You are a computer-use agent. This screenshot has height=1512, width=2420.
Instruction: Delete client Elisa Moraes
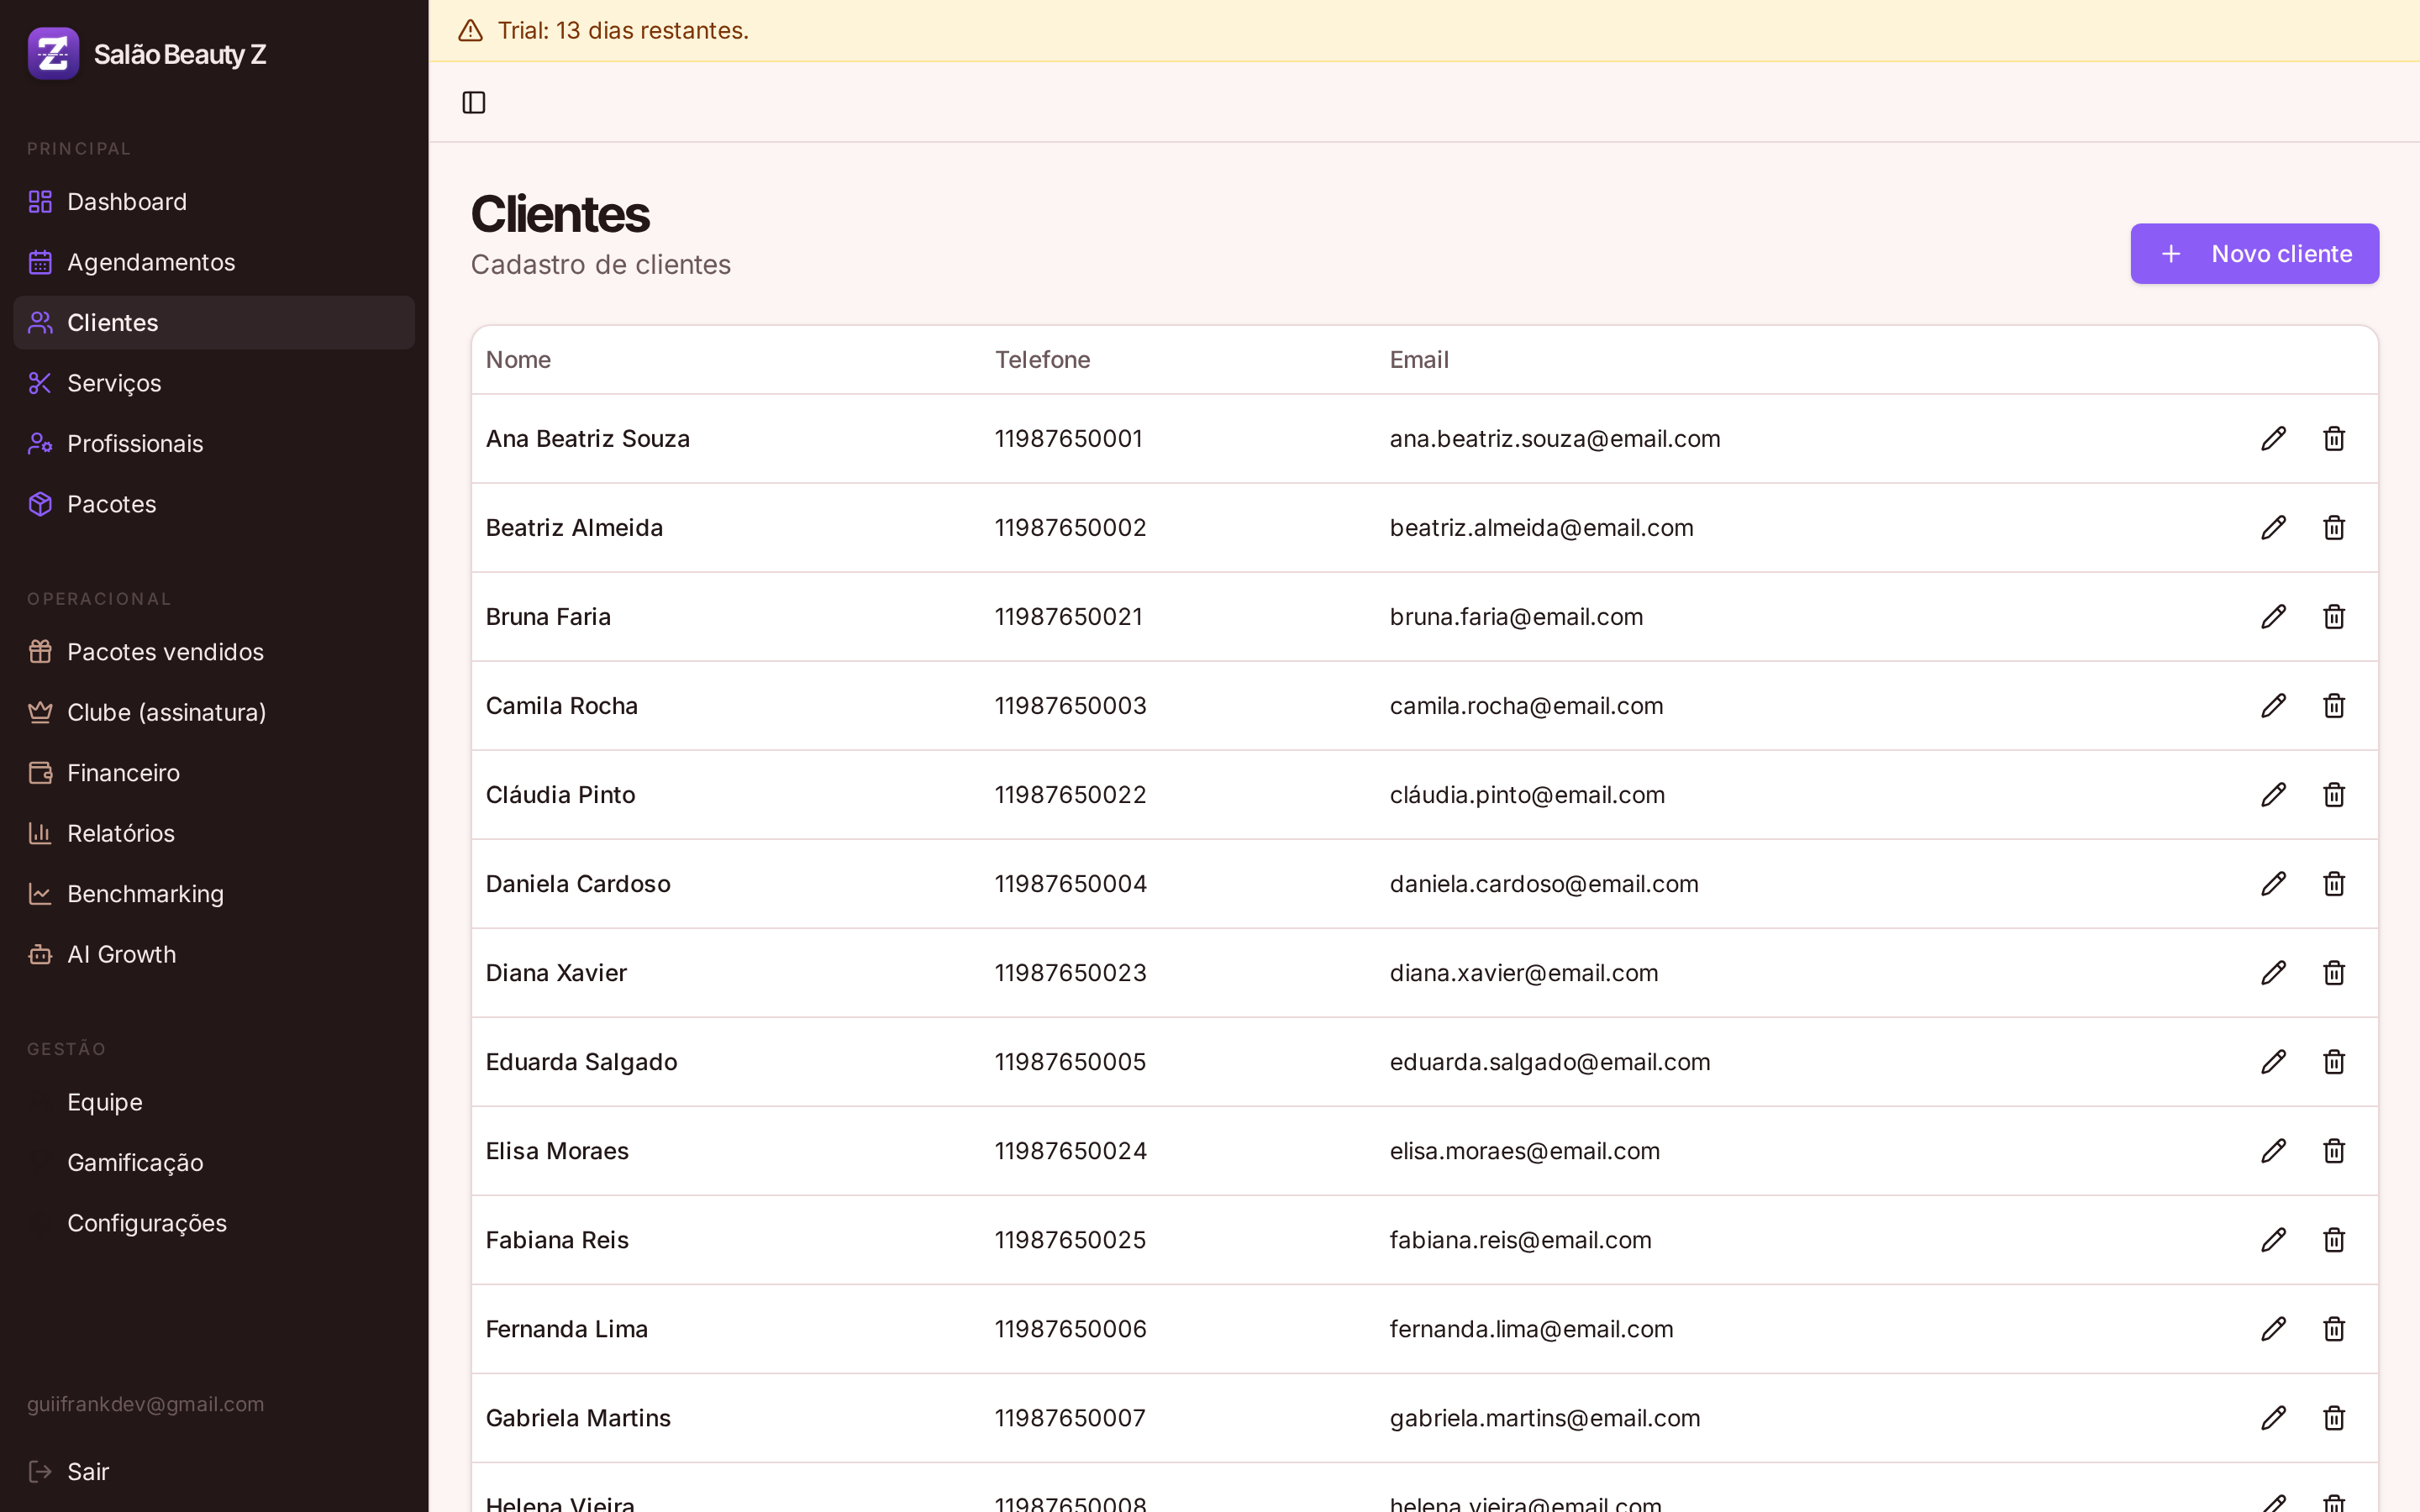coord(2334,1150)
